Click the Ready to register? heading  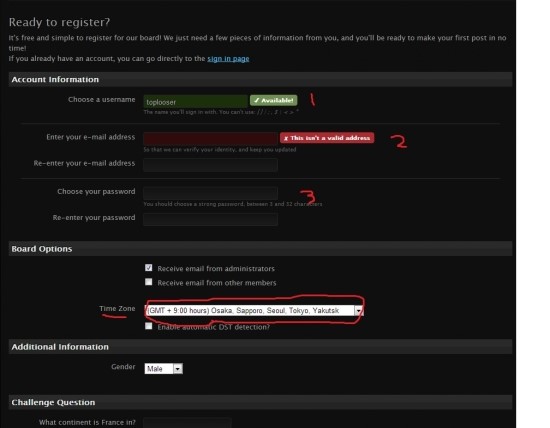click(59, 22)
